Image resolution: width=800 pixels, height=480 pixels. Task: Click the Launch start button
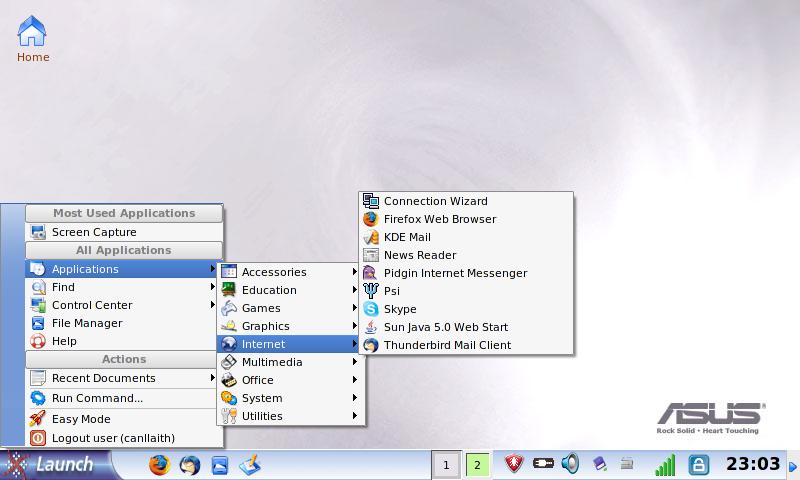54,464
